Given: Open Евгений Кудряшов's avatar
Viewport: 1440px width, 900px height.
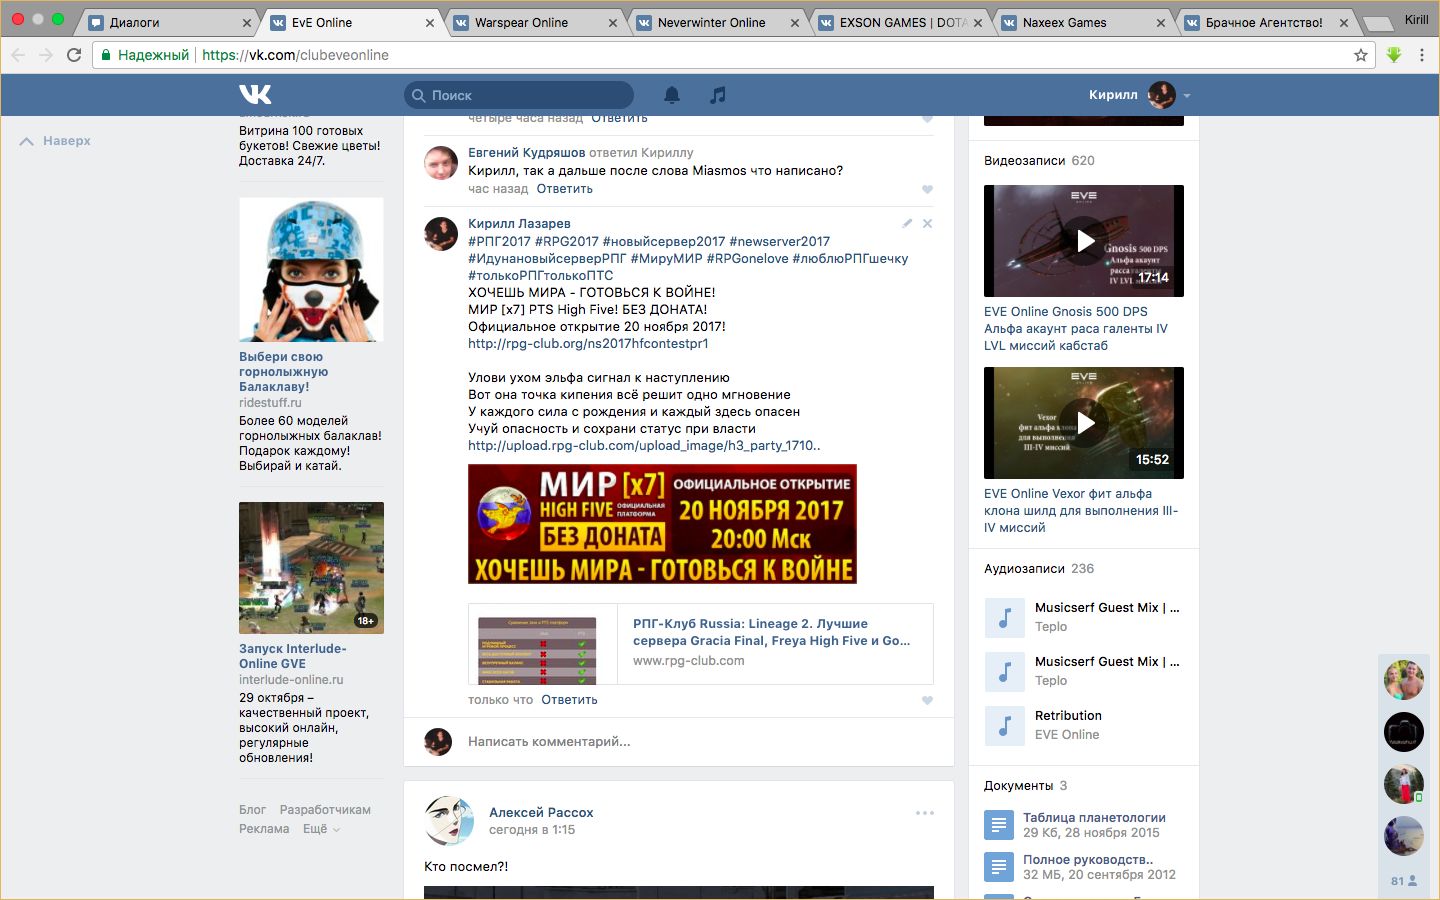Looking at the screenshot, I should click(x=441, y=163).
